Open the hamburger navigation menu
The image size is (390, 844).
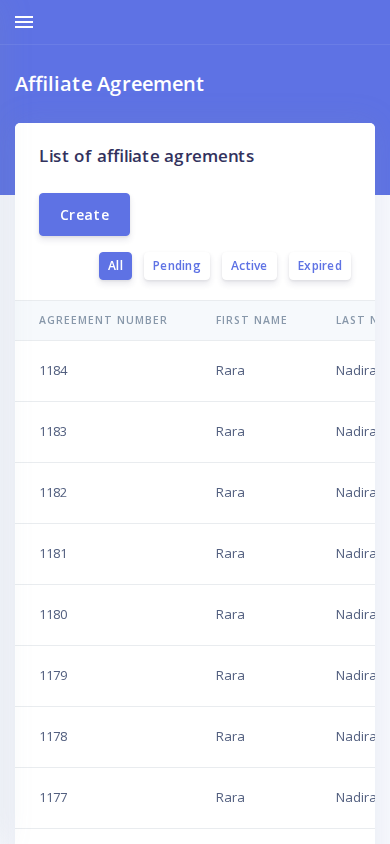24,22
